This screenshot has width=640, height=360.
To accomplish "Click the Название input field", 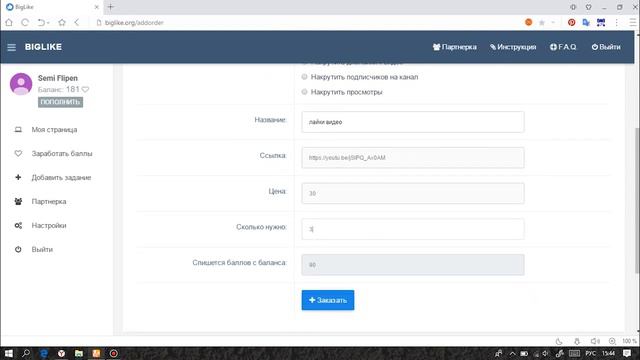I will coord(413,122).
